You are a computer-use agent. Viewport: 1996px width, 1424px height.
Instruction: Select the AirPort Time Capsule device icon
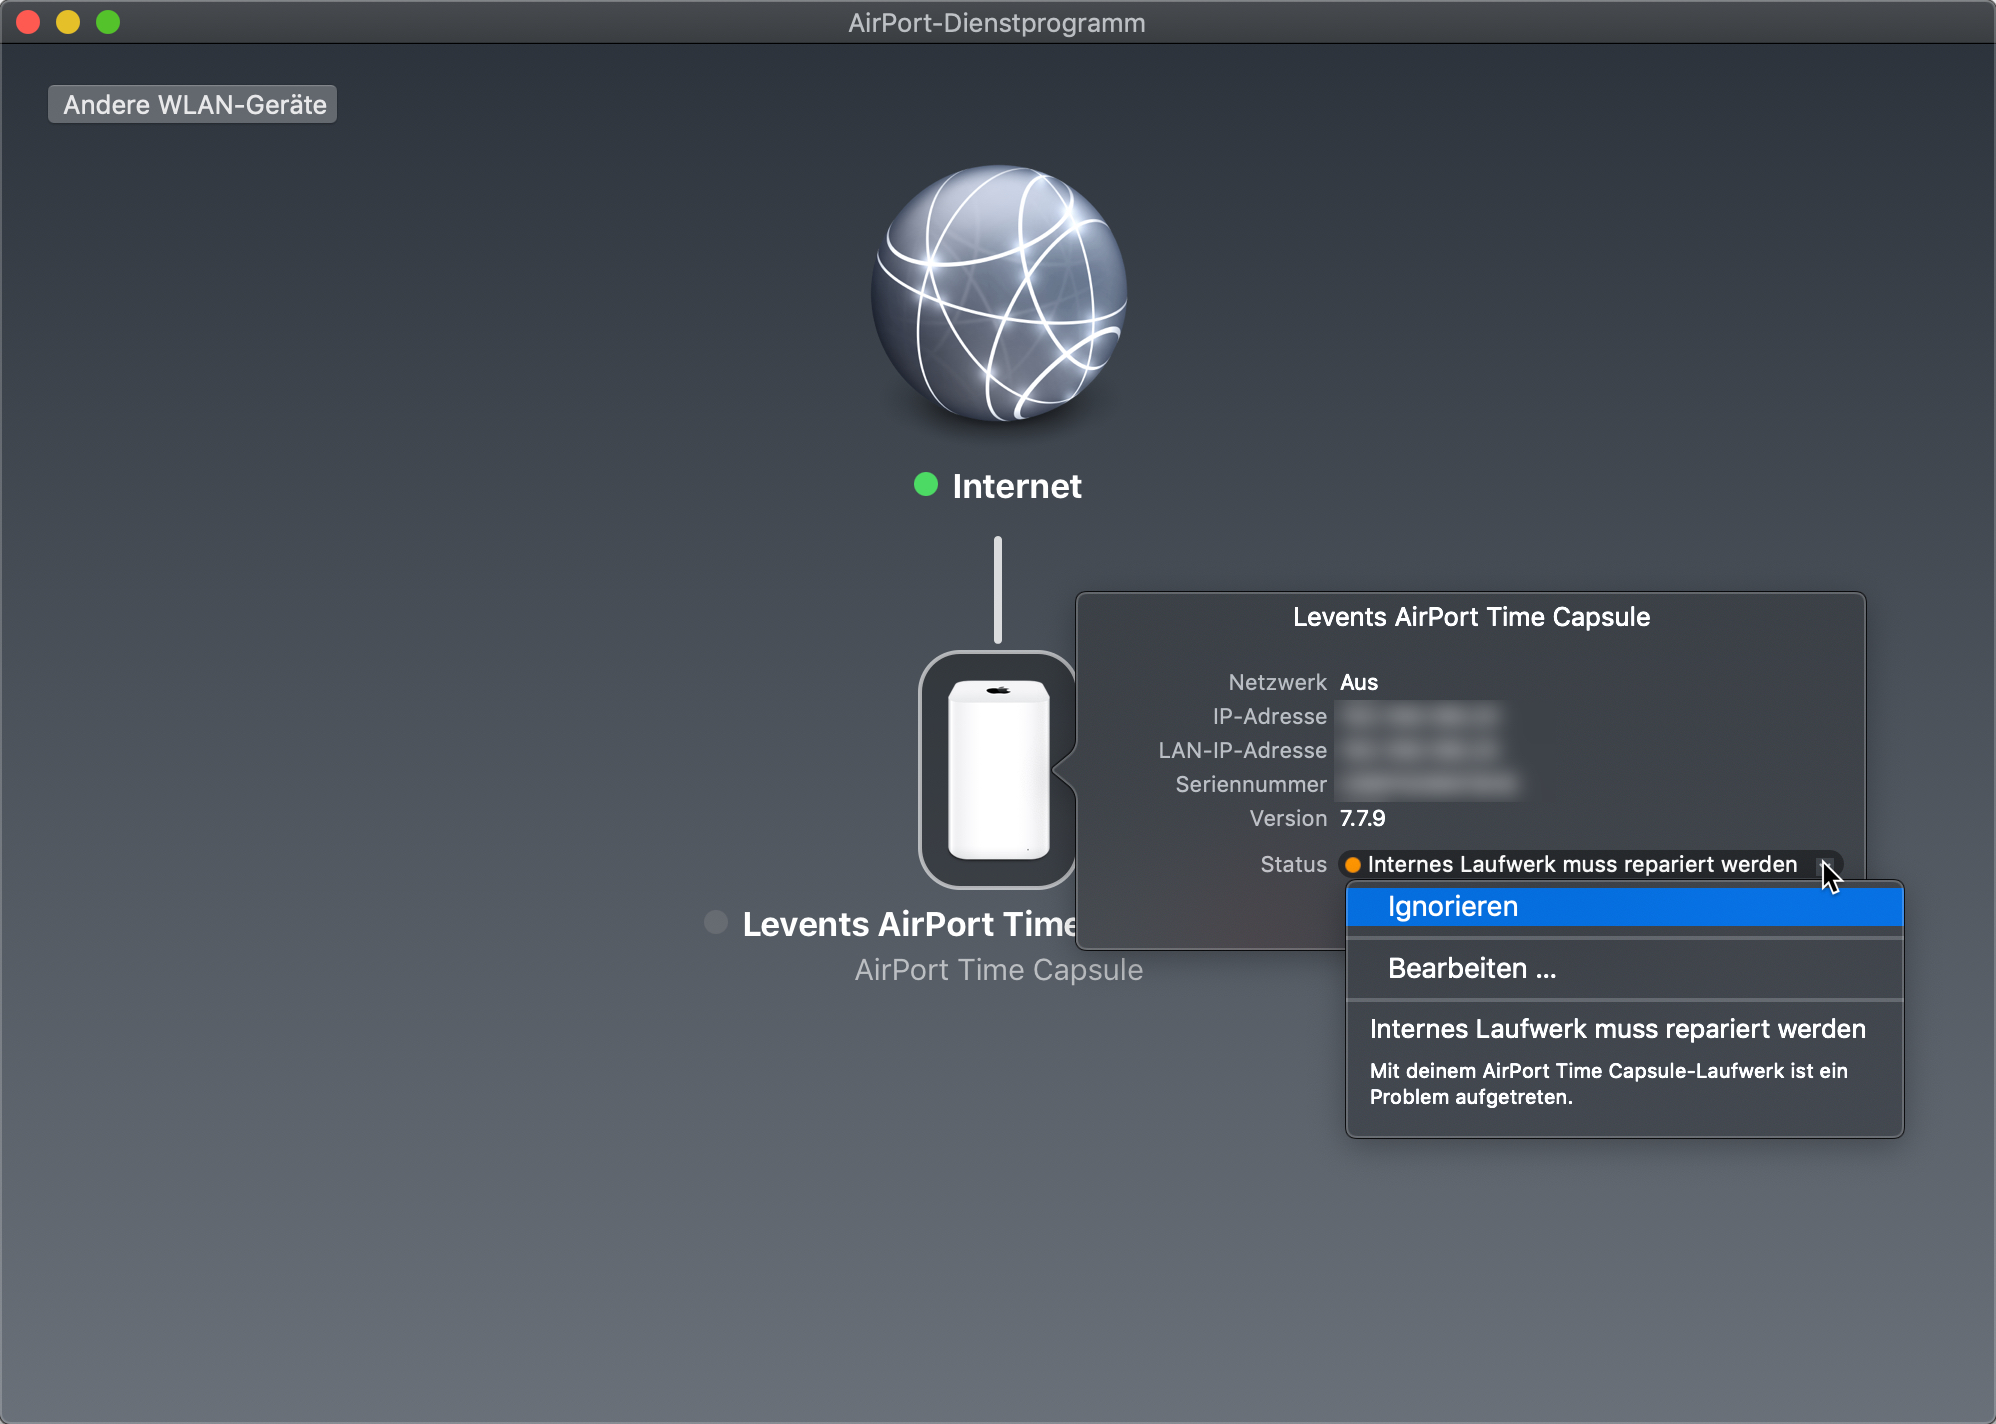click(998, 769)
